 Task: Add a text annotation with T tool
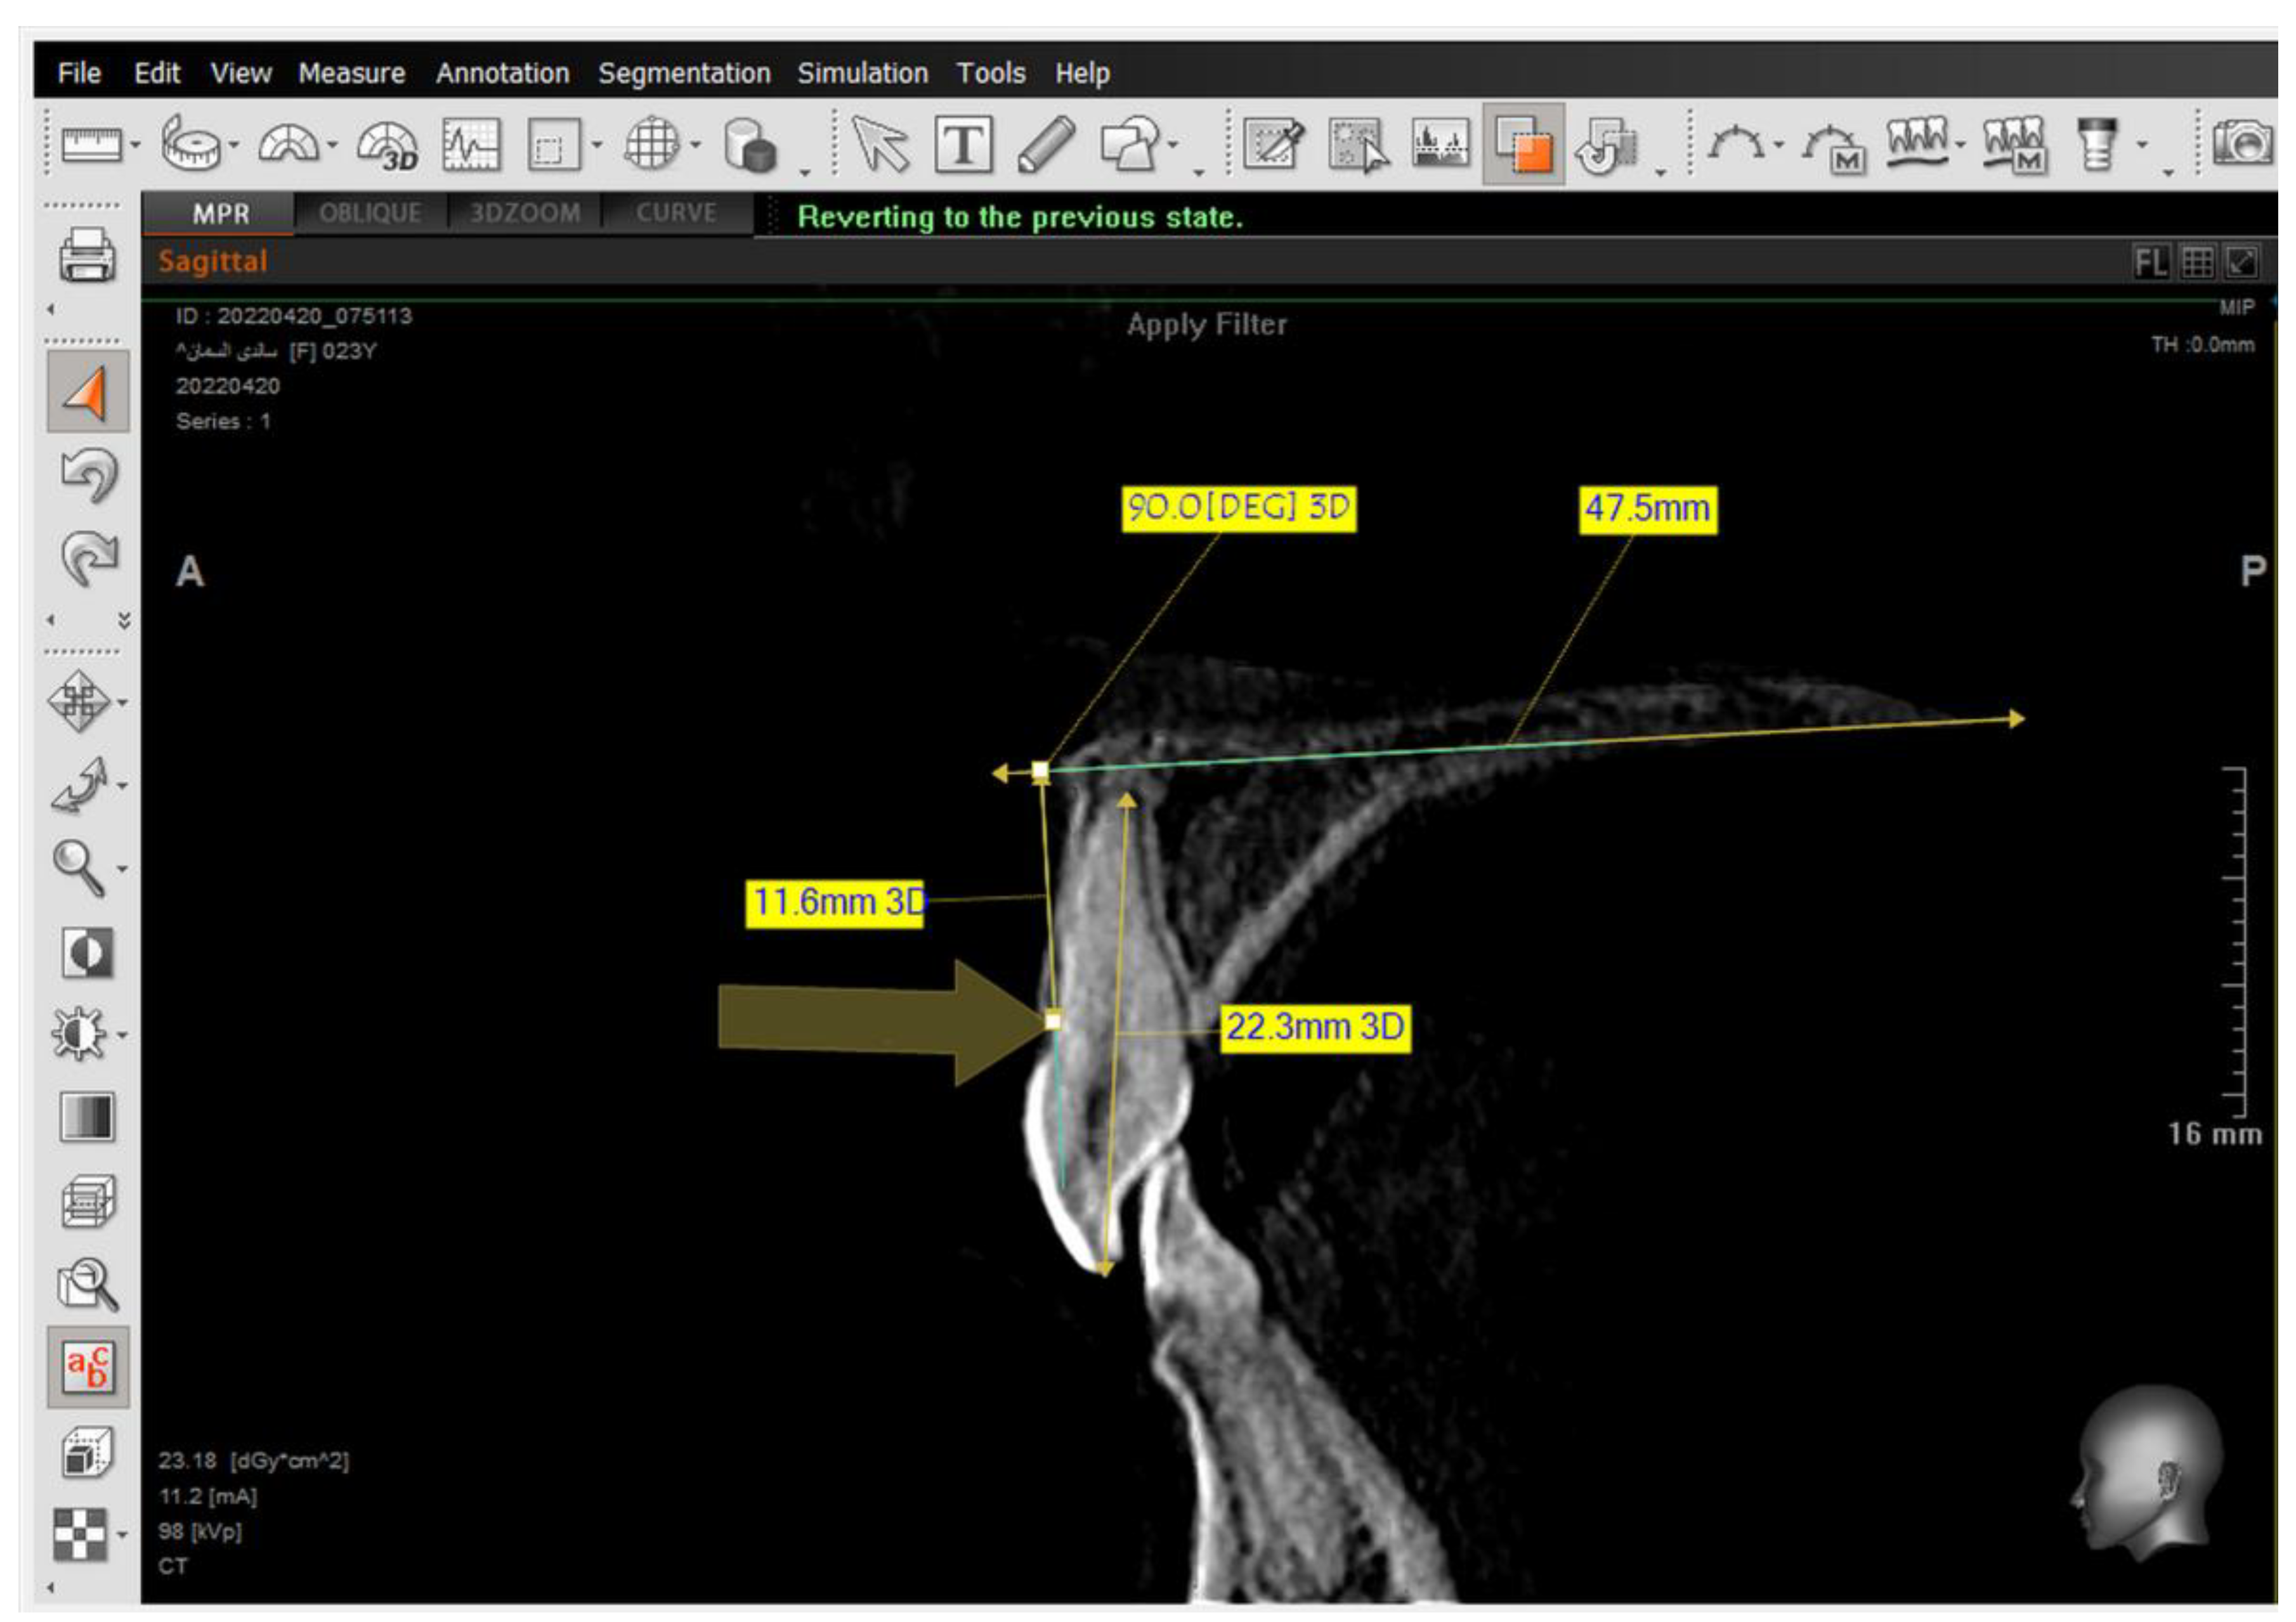[963, 146]
